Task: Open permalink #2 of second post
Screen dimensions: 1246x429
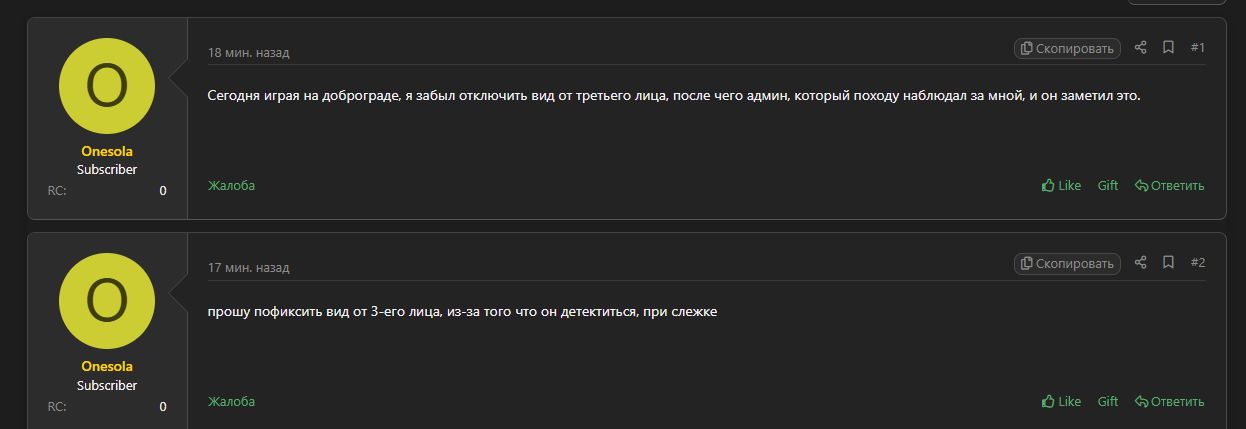Action: point(1198,263)
